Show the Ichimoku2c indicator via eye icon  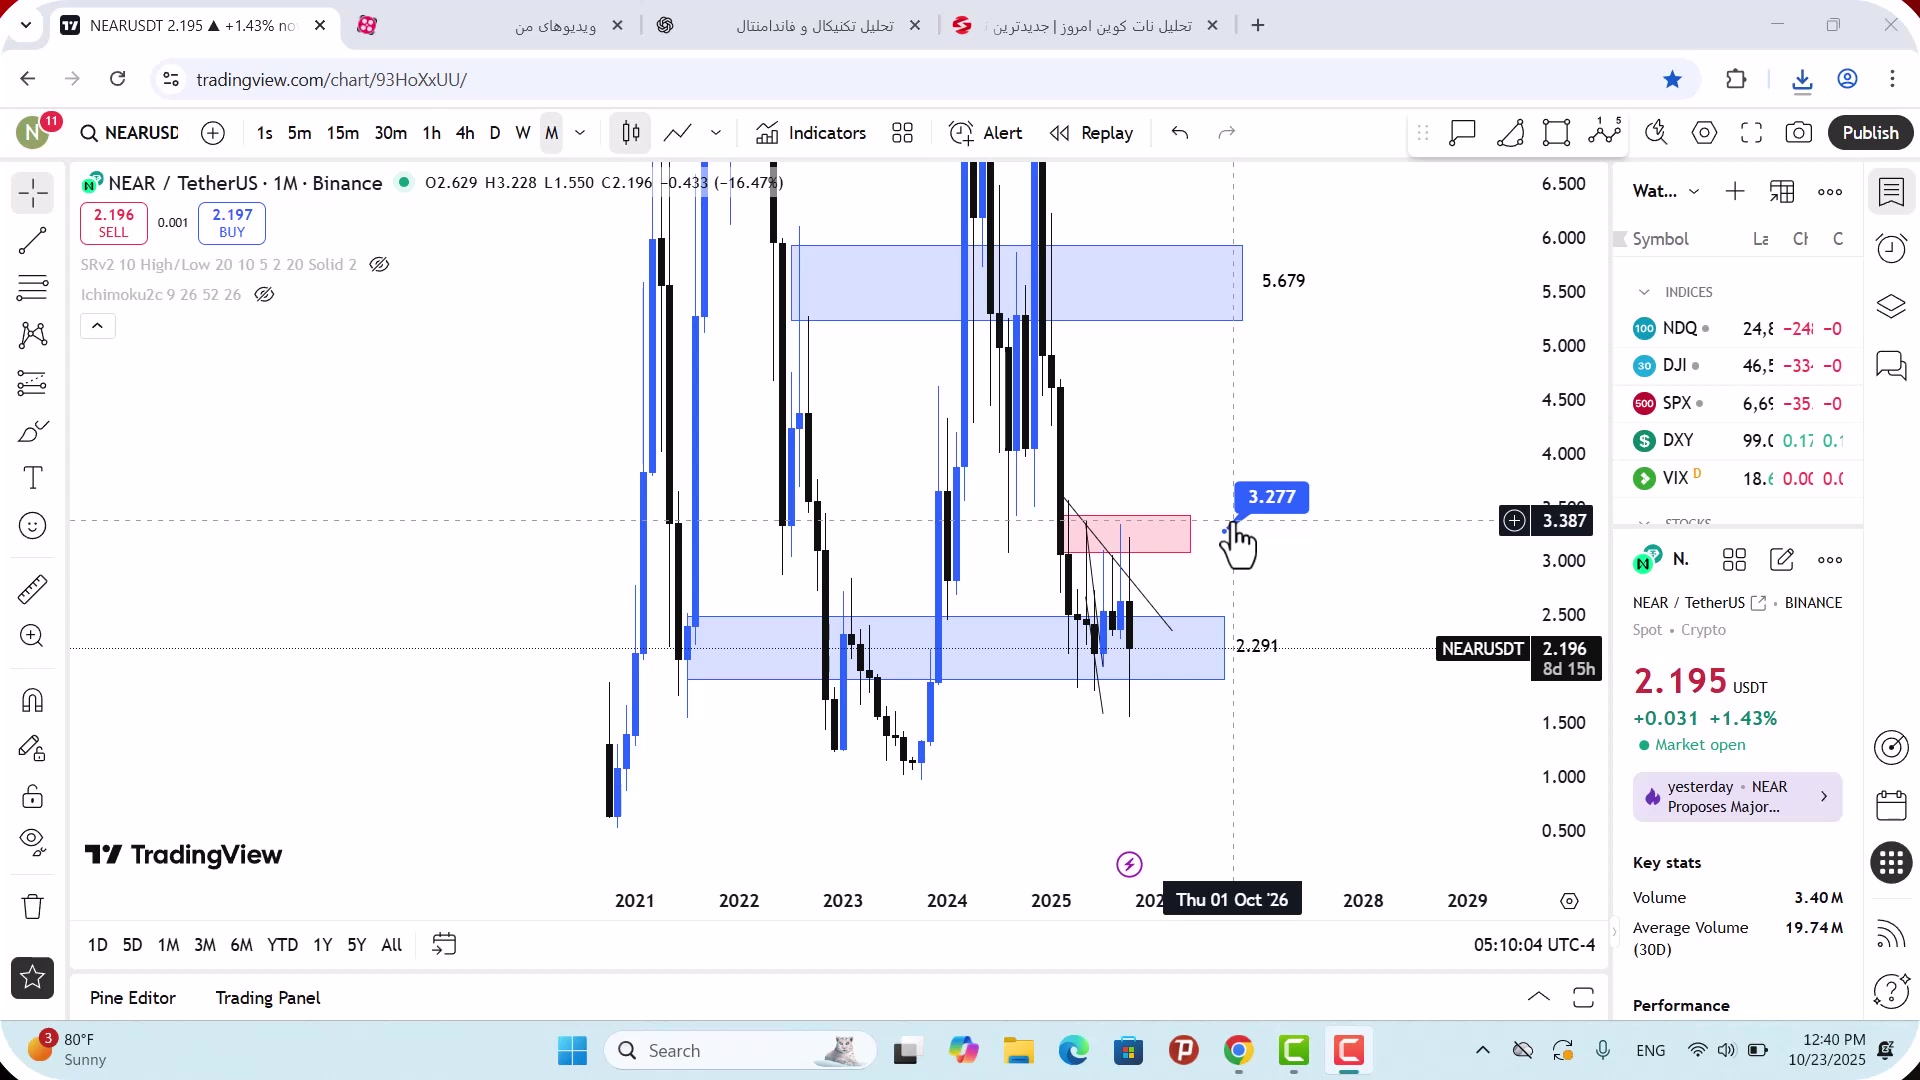tap(264, 295)
